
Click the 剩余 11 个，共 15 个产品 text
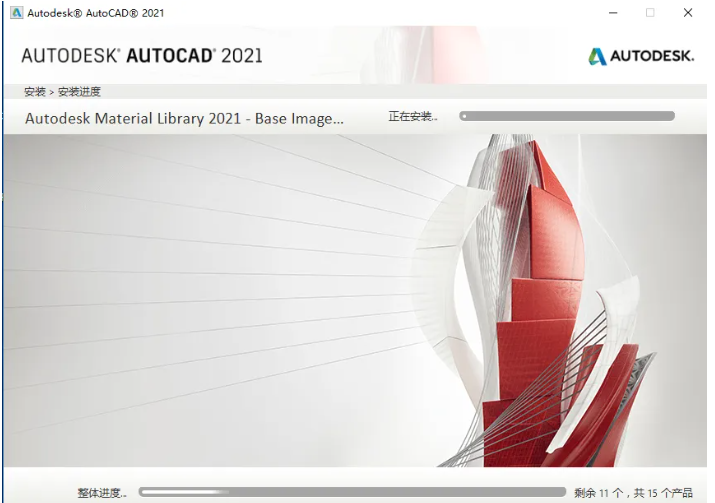[x=633, y=493]
